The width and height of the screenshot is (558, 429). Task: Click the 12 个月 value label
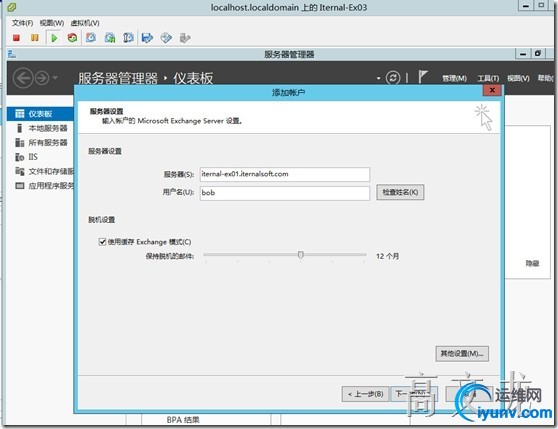point(388,256)
